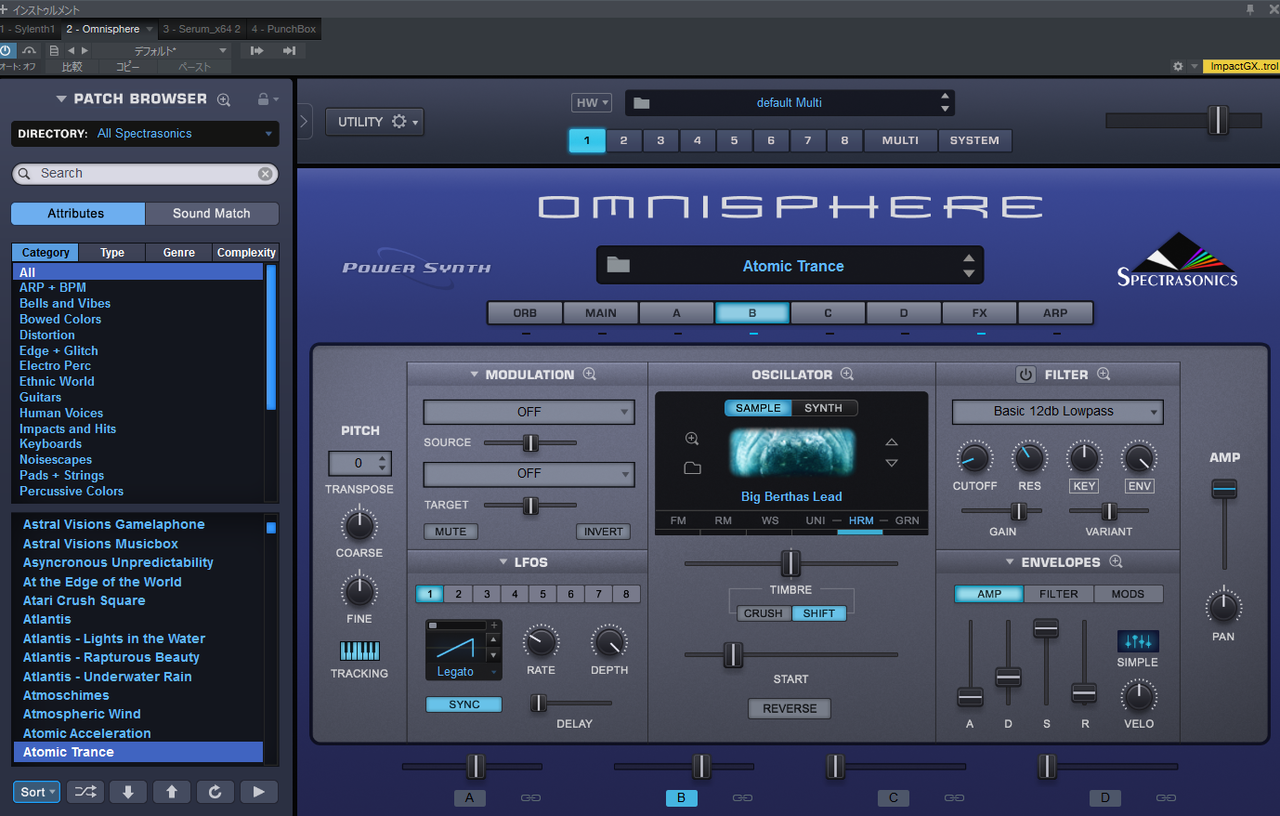Toggle the LFO Sync button
Image resolution: width=1280 pixels, height=816 pixels.
click(464, 704)
